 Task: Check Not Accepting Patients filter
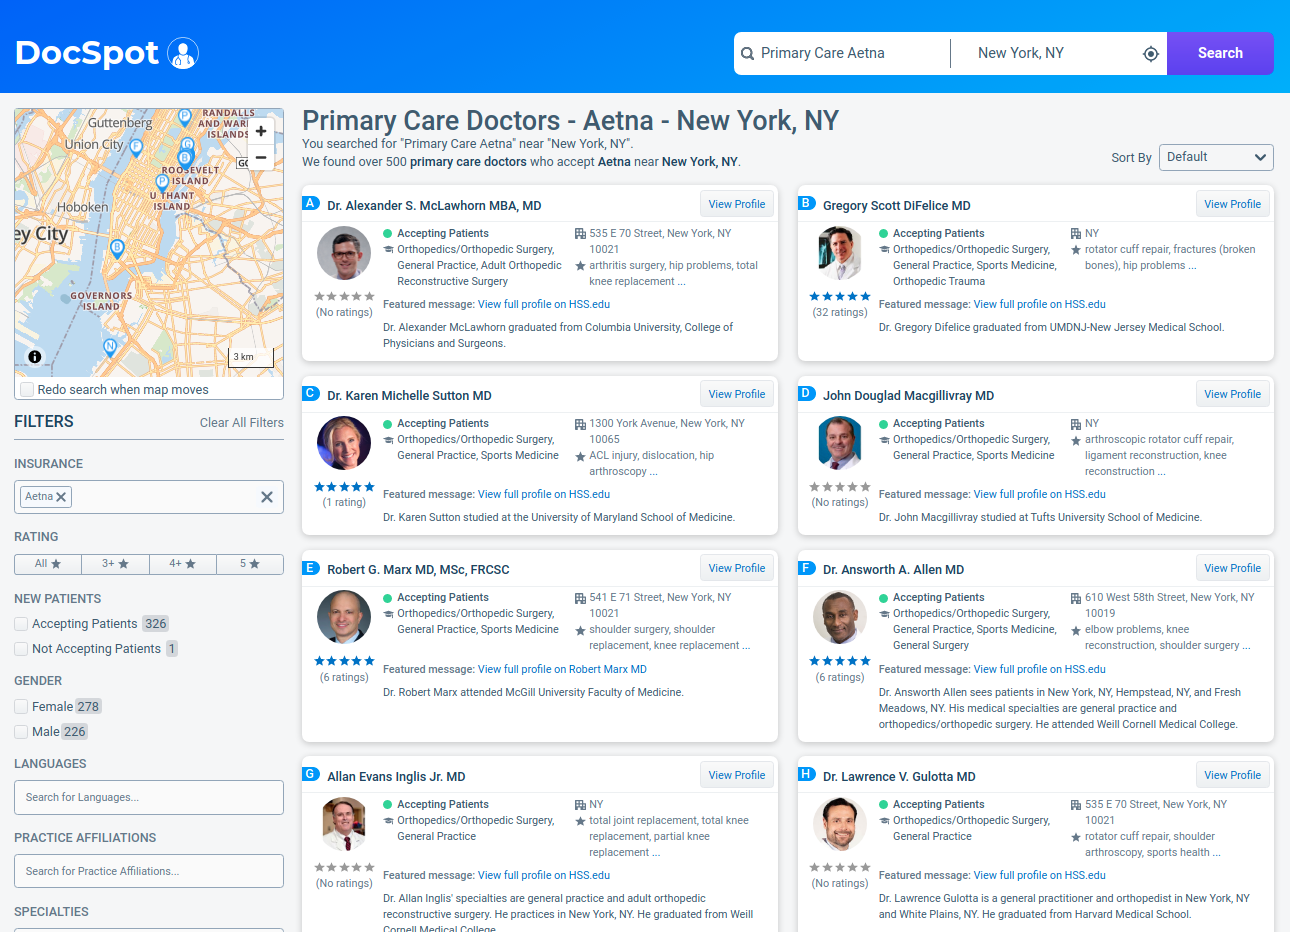tap(21, 649)
